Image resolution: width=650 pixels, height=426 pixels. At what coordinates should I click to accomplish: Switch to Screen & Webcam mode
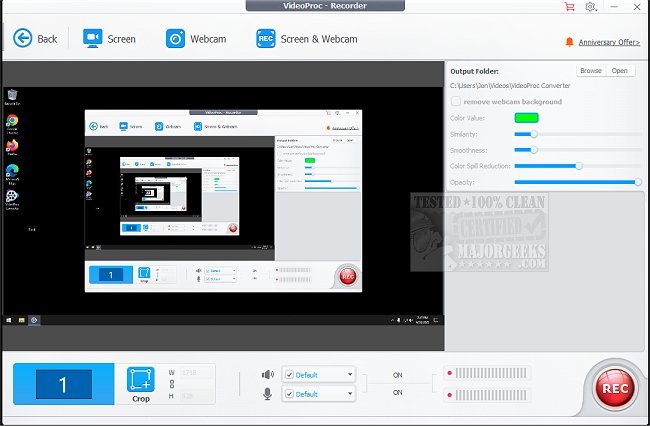[x=306, y=39]
